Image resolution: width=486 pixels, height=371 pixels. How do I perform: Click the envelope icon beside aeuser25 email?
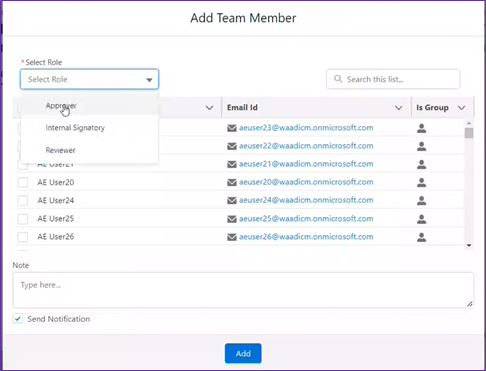coord(232,219)
